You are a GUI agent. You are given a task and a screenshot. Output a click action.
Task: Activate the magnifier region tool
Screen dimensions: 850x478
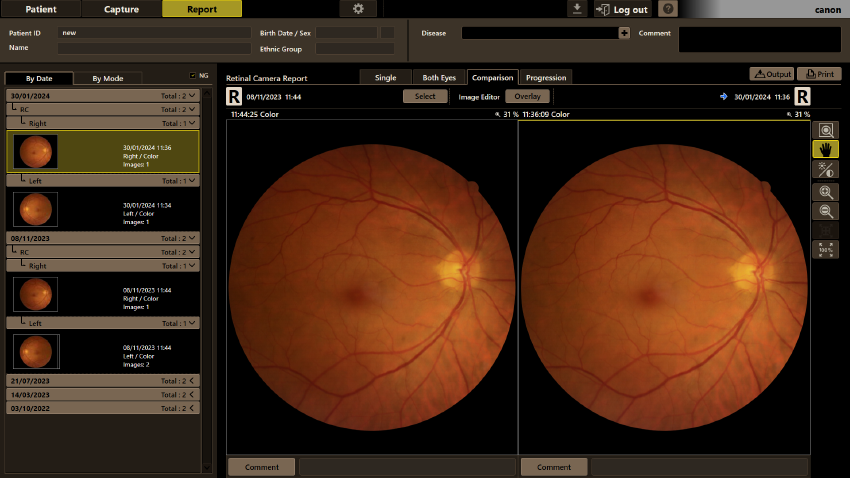point(825,130)
